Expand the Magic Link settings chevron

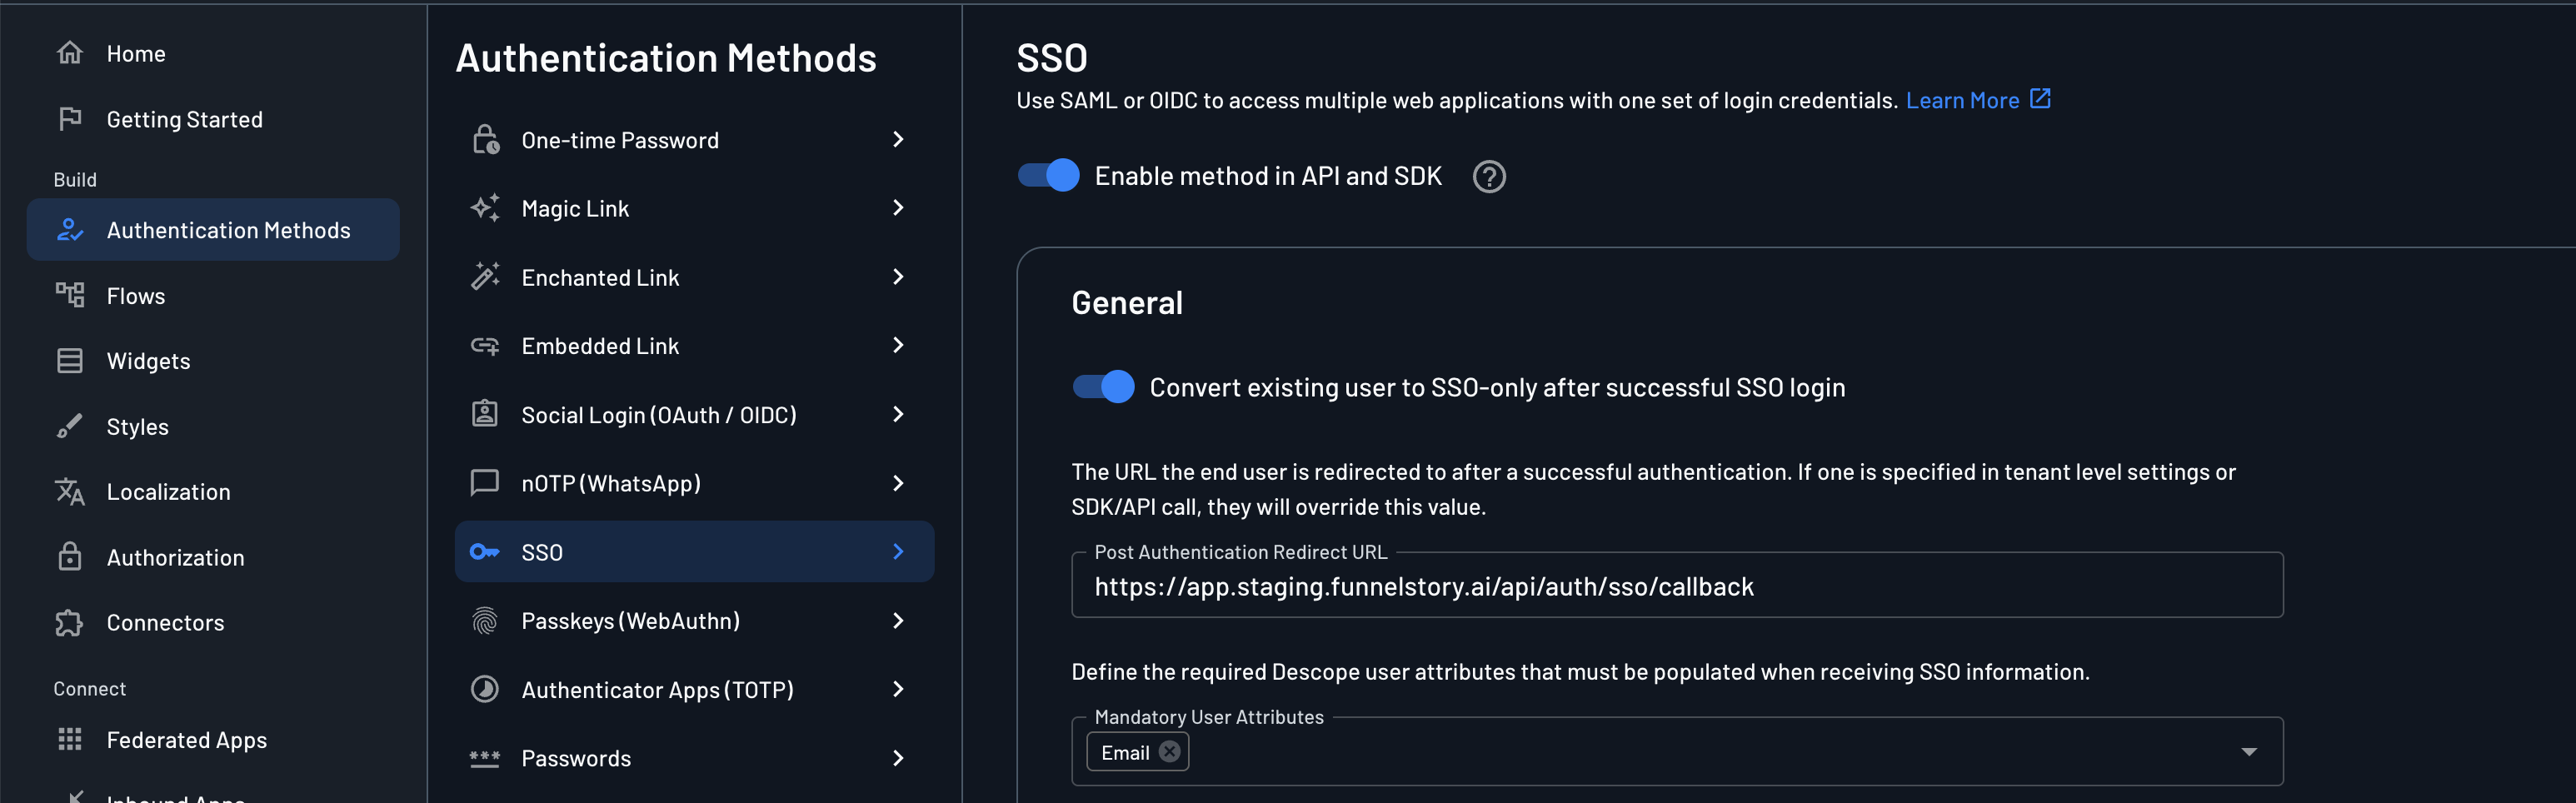tap(897, 208)
